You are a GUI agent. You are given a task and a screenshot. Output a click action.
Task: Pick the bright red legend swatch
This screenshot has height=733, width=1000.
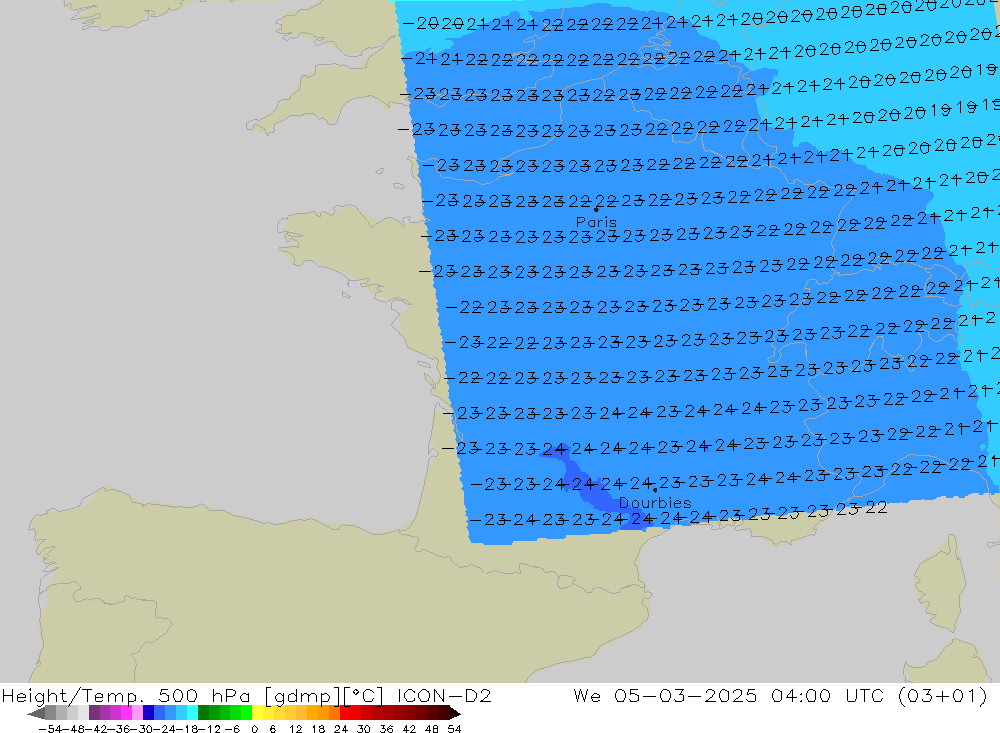click(345, 713)
